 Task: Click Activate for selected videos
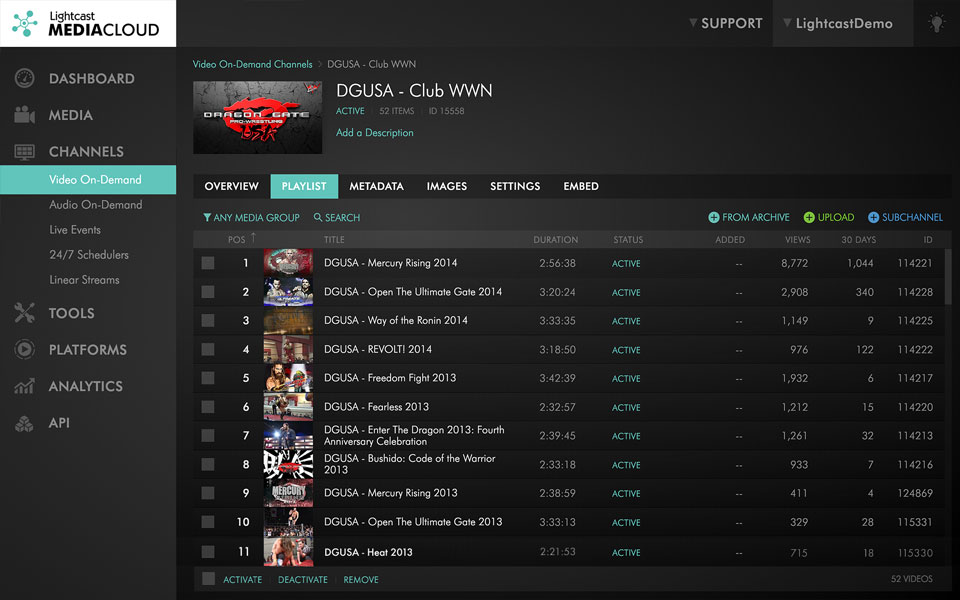coord(242,579)
